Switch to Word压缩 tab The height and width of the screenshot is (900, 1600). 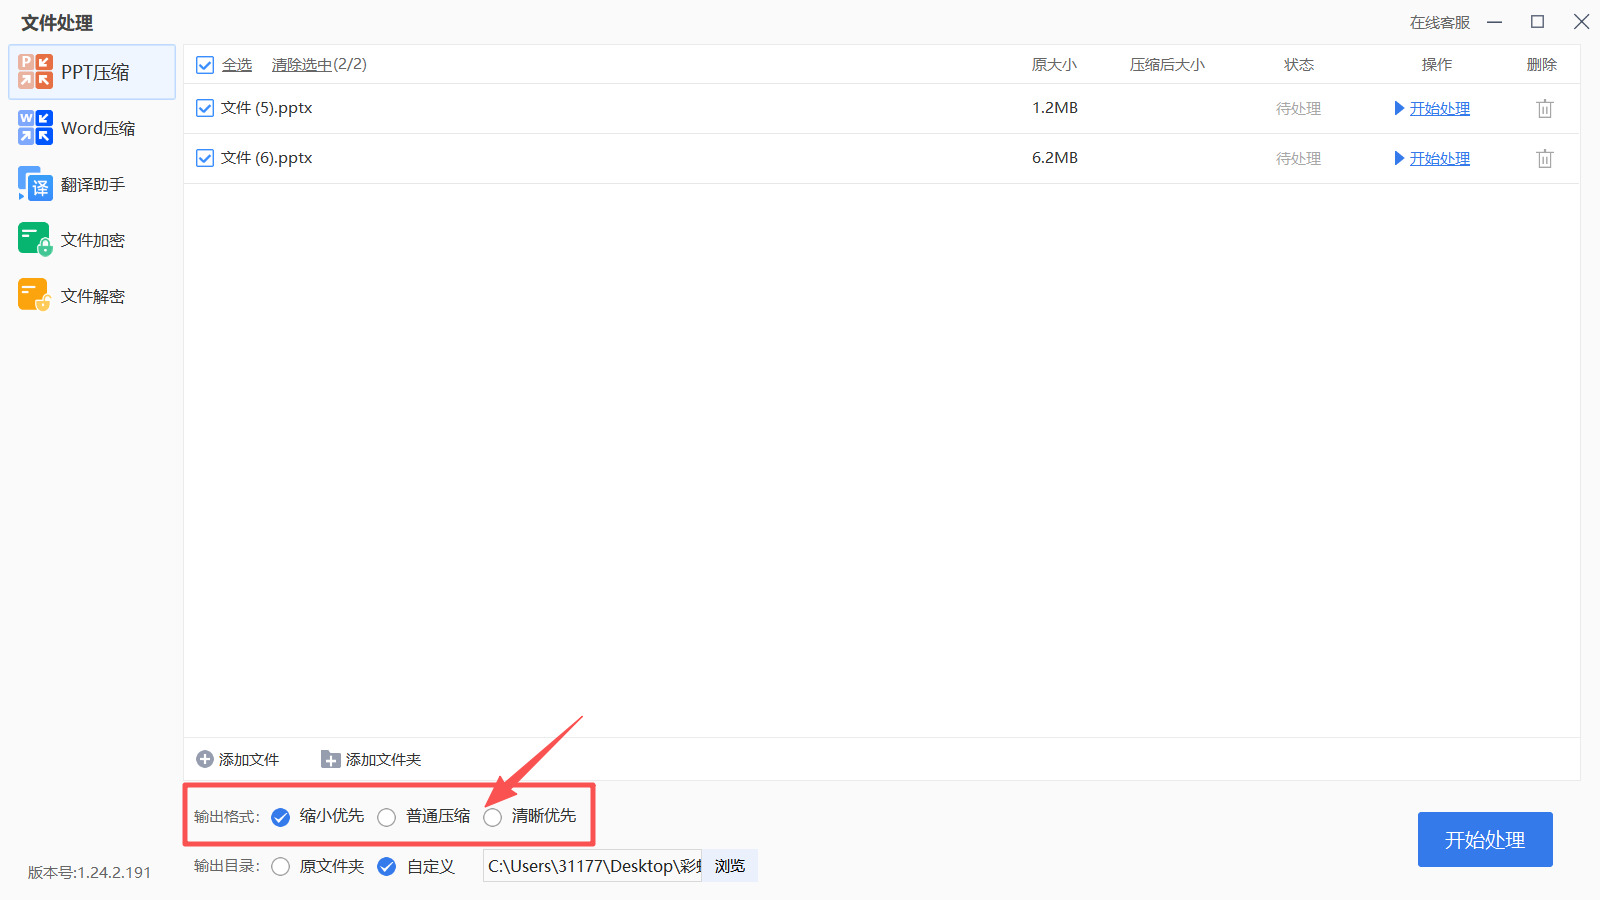[92, 128]
